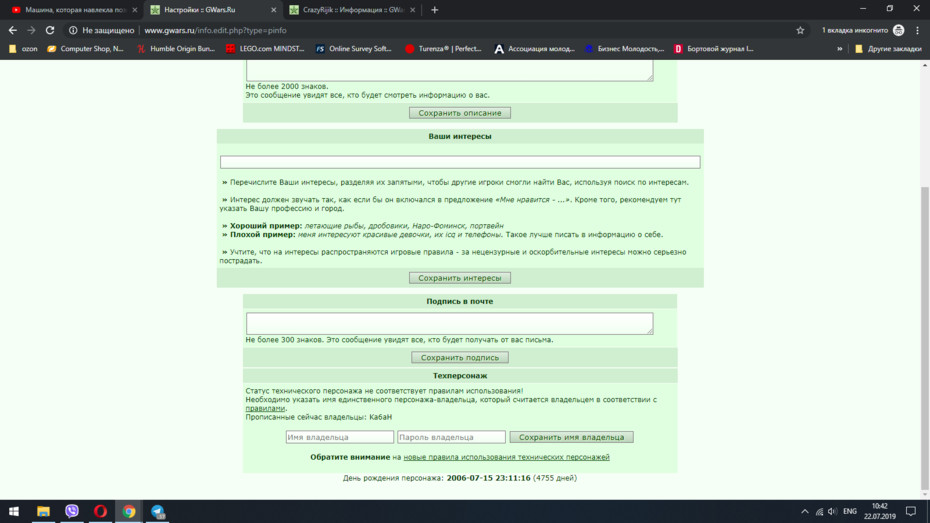Open Windows notification center
Viewport: 930px width, 523px height.
pos(911,511)
